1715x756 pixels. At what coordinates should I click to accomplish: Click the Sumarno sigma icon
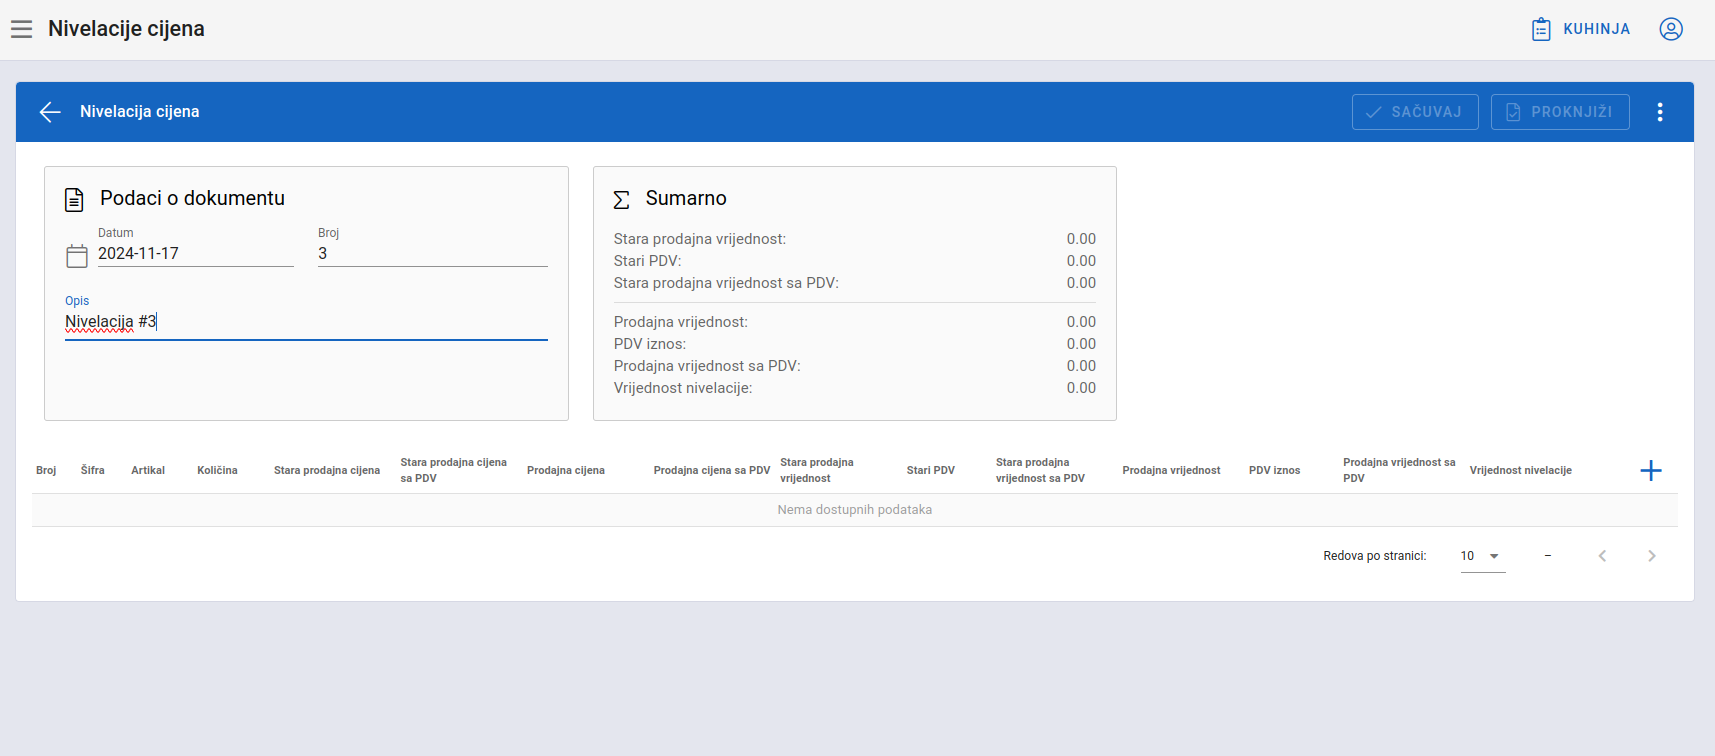tap(621, 199)
